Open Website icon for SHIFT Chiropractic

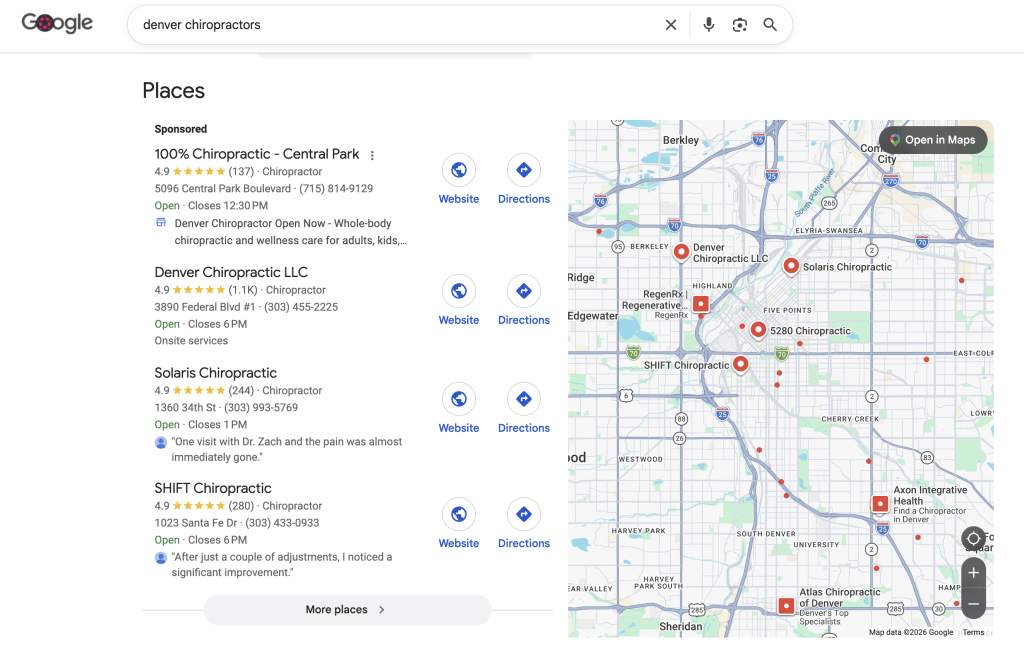coord(458,514)
